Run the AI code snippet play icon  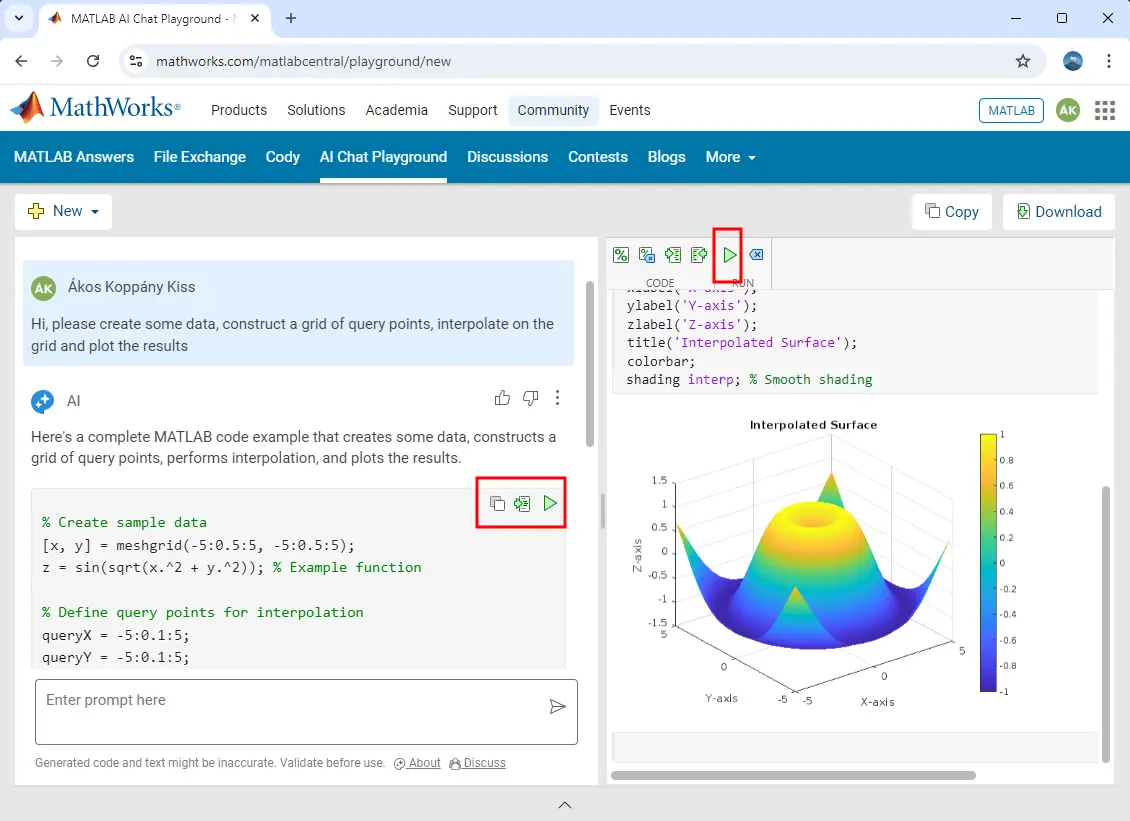pos(550,503)
